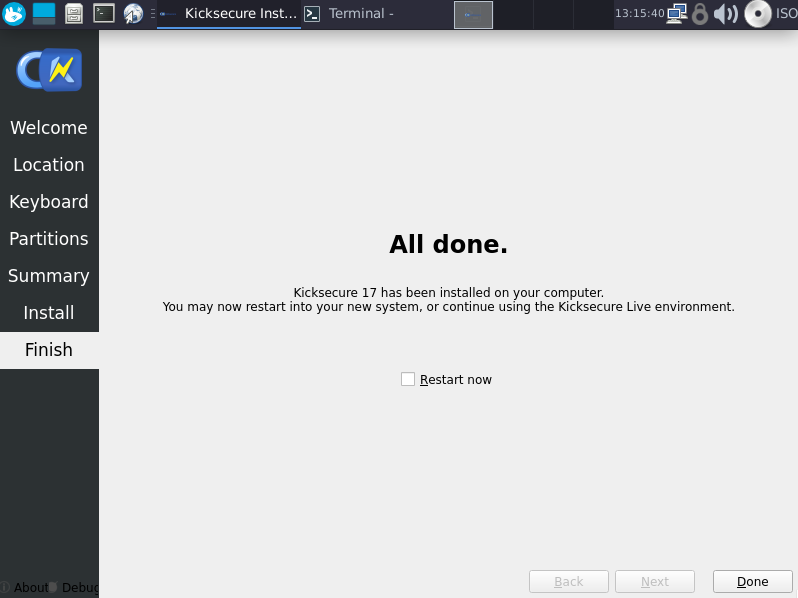Click the padlock lock icon in tray

(700, 14)
